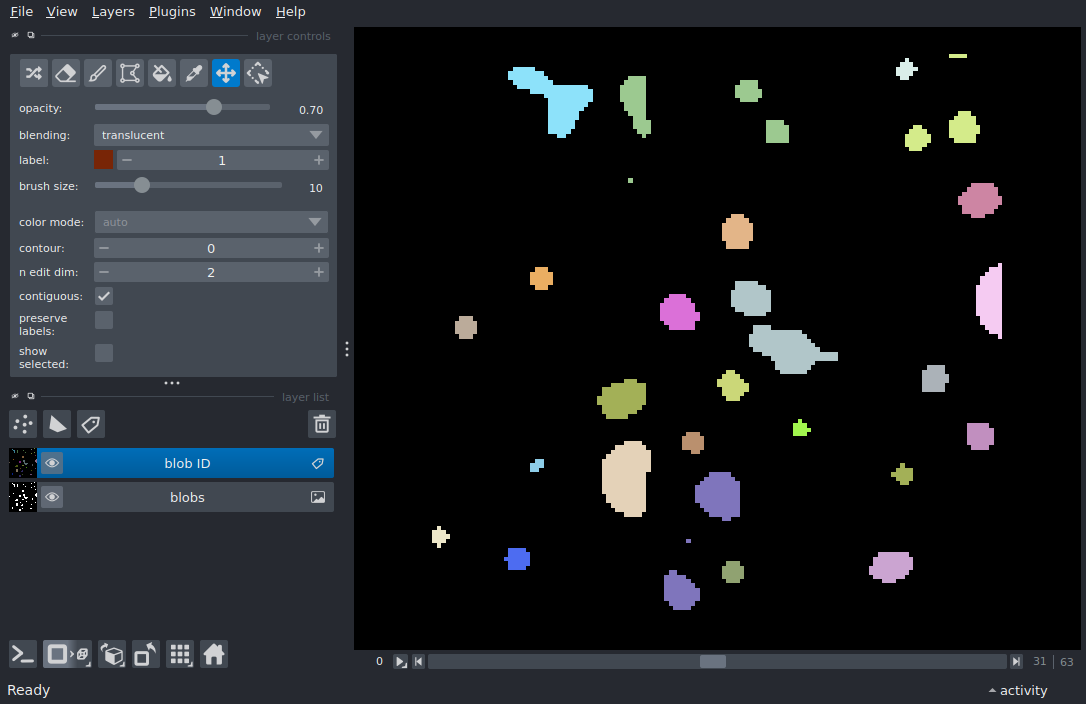Expand the activity panel
Image resolution: width=1086 pixels, height=704 pixels.
click(x=1018, y=690)
